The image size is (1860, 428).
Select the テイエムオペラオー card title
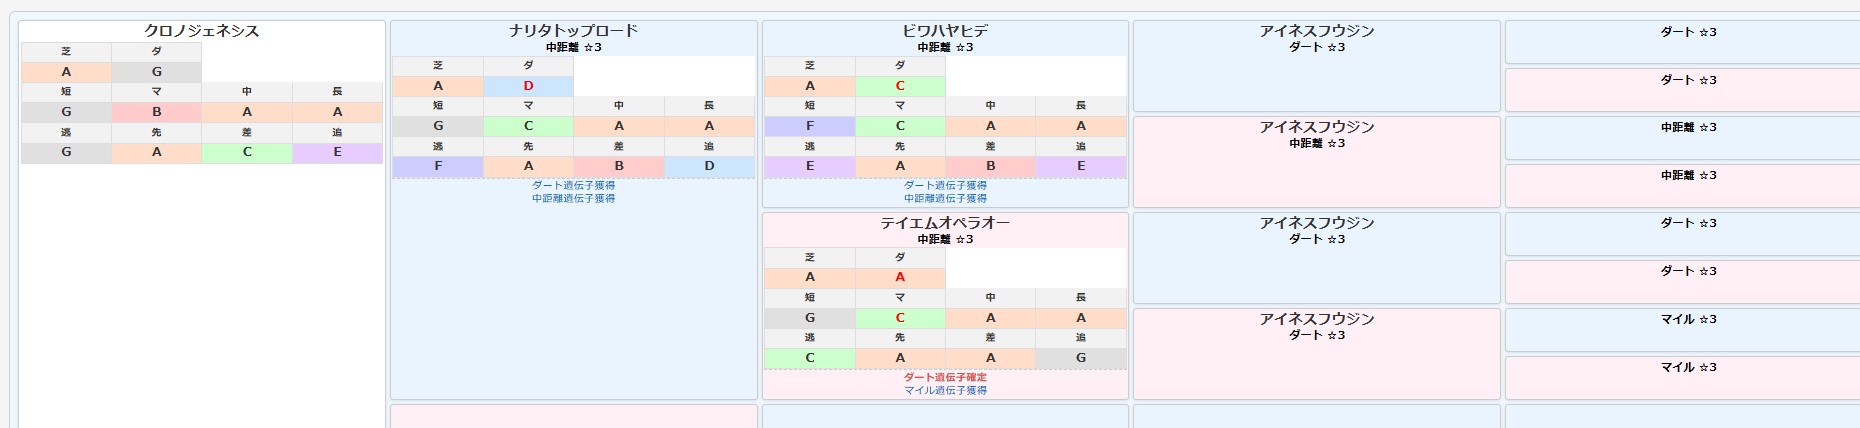tap(945, 223)
